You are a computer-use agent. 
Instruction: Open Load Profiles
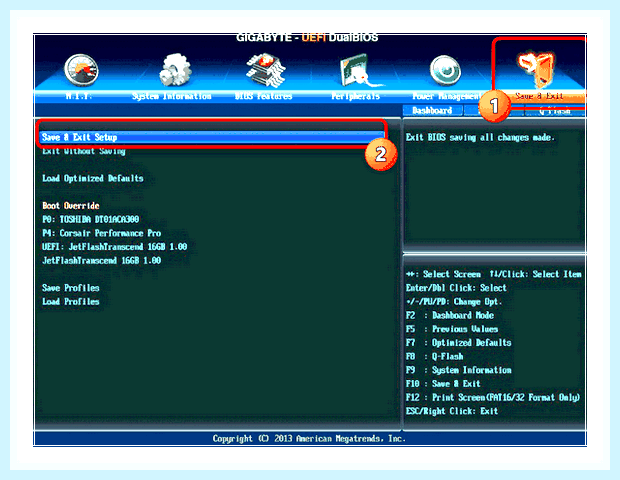point(71,302)
